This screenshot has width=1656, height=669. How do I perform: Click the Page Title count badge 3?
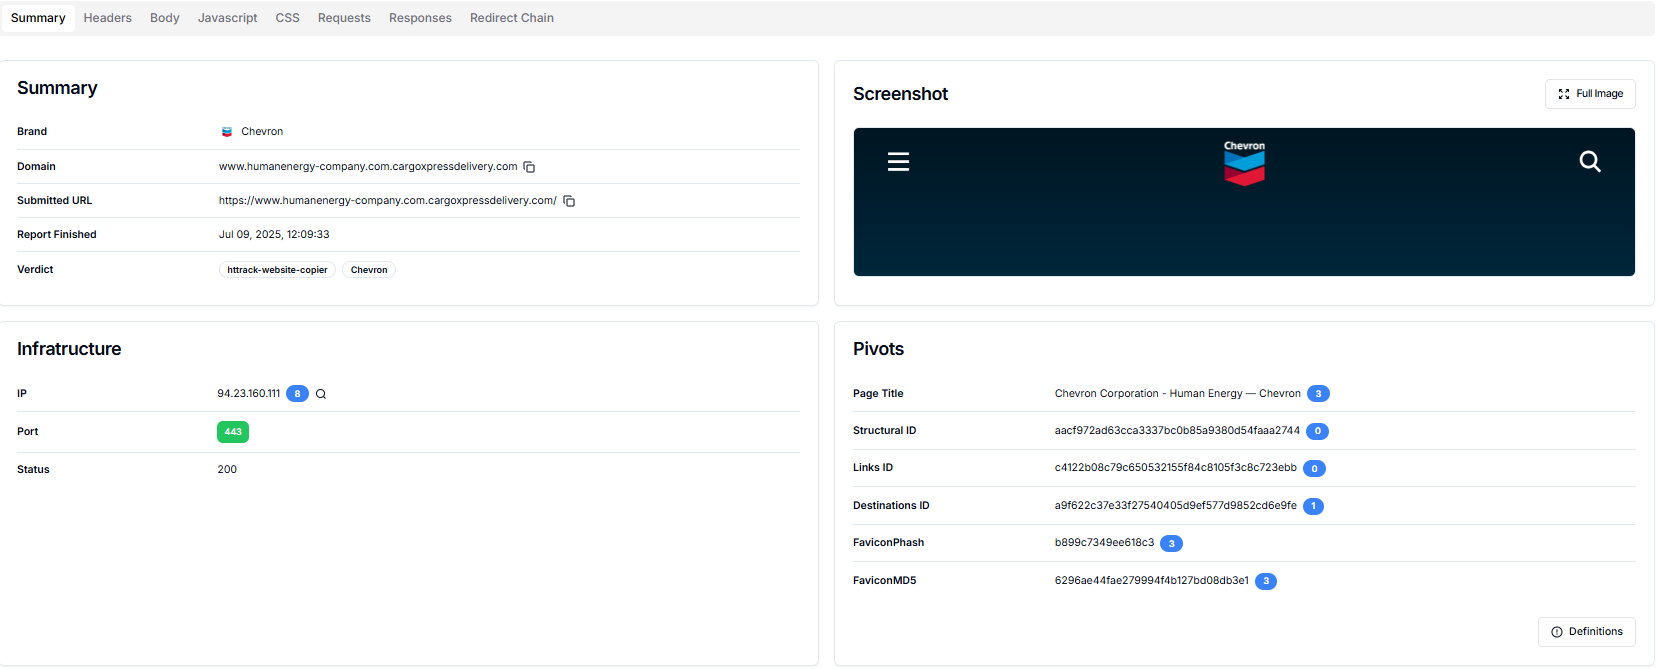(1318, 394)
